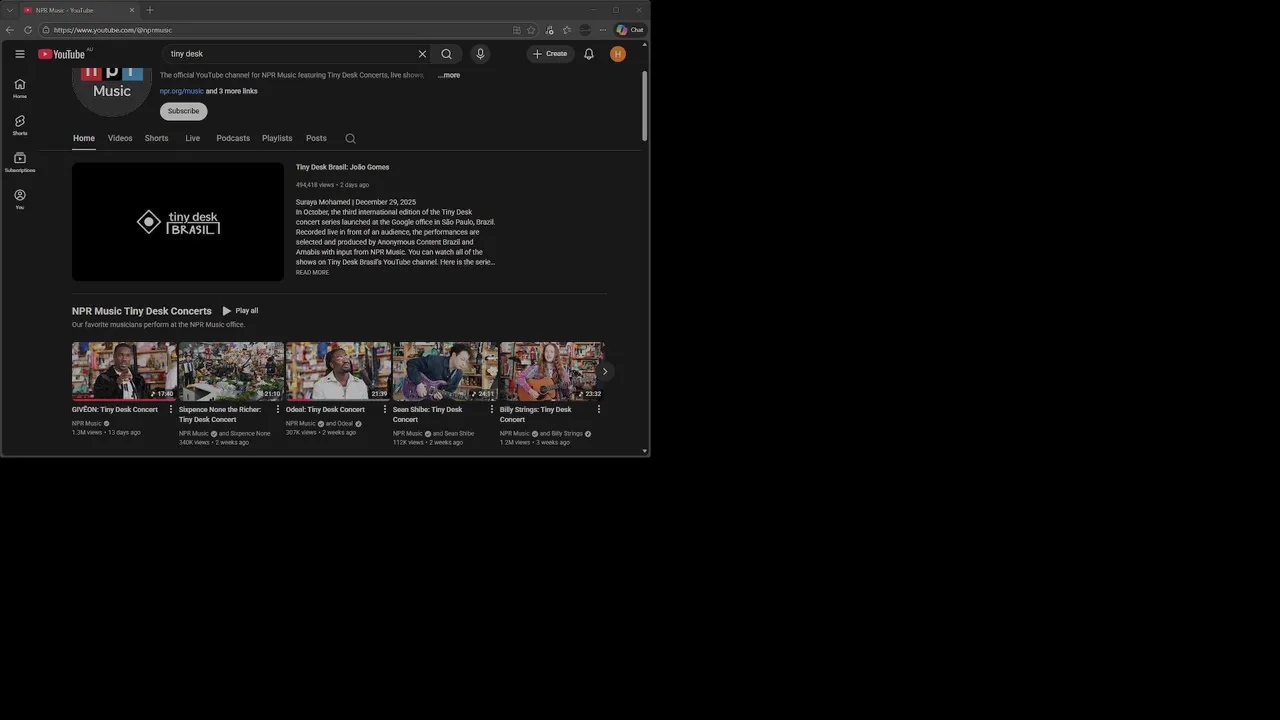Viewport: 1280px width, 720px height.
Task: Clear the search box with the X icon
Action: (422, 54)
